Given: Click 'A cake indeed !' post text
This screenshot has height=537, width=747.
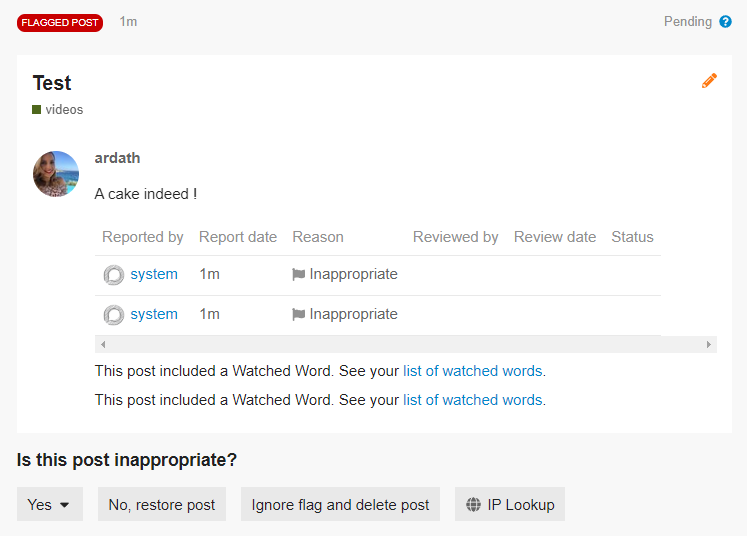Looking at the screenshot, I should click(146, 194).
